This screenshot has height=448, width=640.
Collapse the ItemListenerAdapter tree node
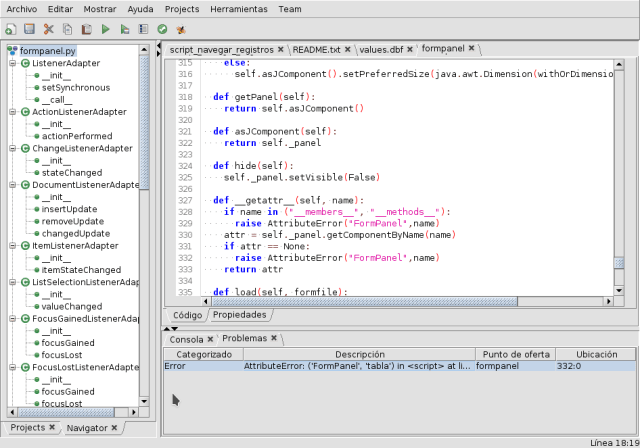pyautogui.click(x=12, y=246)
